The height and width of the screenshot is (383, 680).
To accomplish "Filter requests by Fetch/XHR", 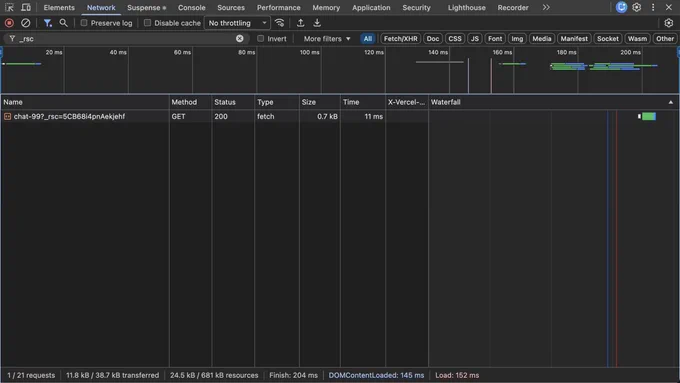I will 400,39.
